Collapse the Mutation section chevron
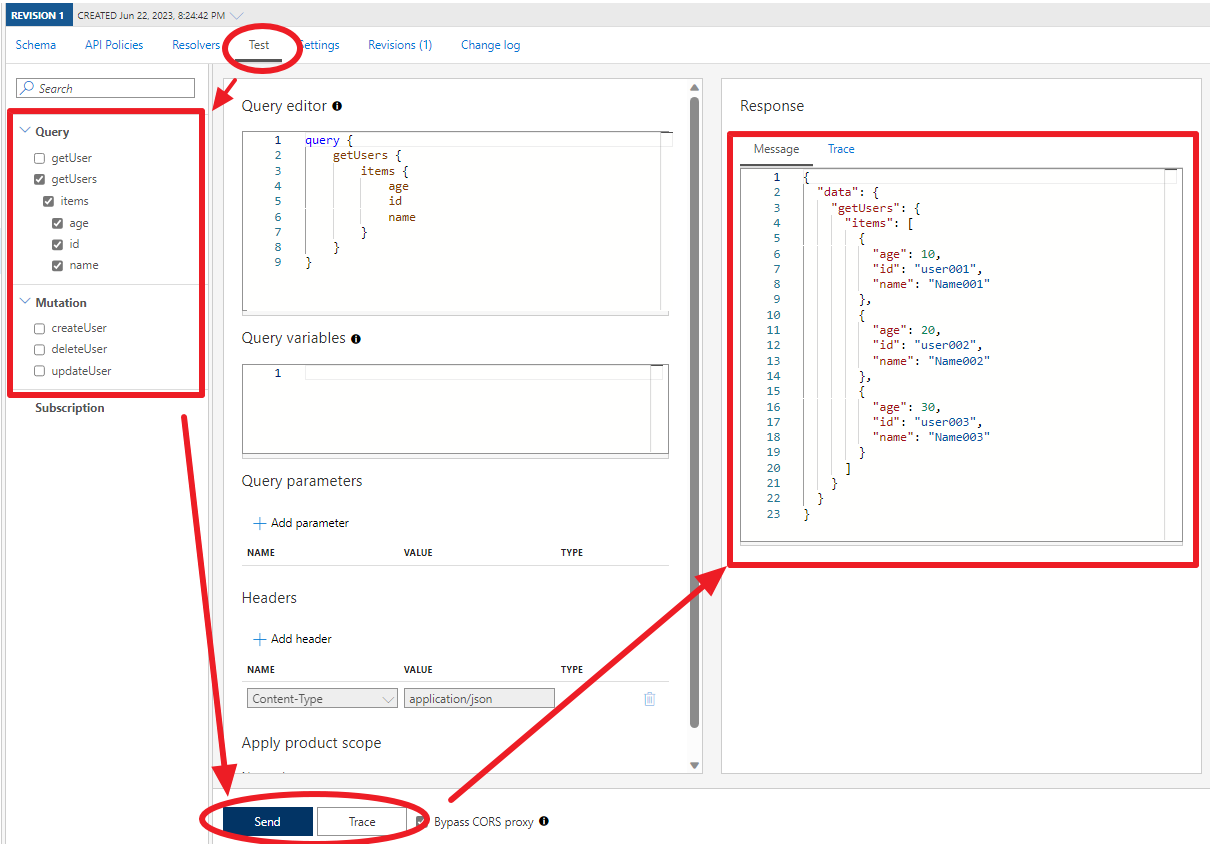 coord(25,302)
